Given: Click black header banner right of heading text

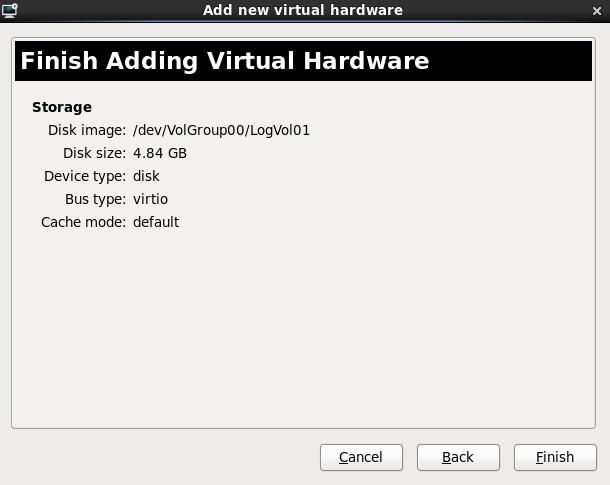Looking at the screenshot, I should 515,61.
